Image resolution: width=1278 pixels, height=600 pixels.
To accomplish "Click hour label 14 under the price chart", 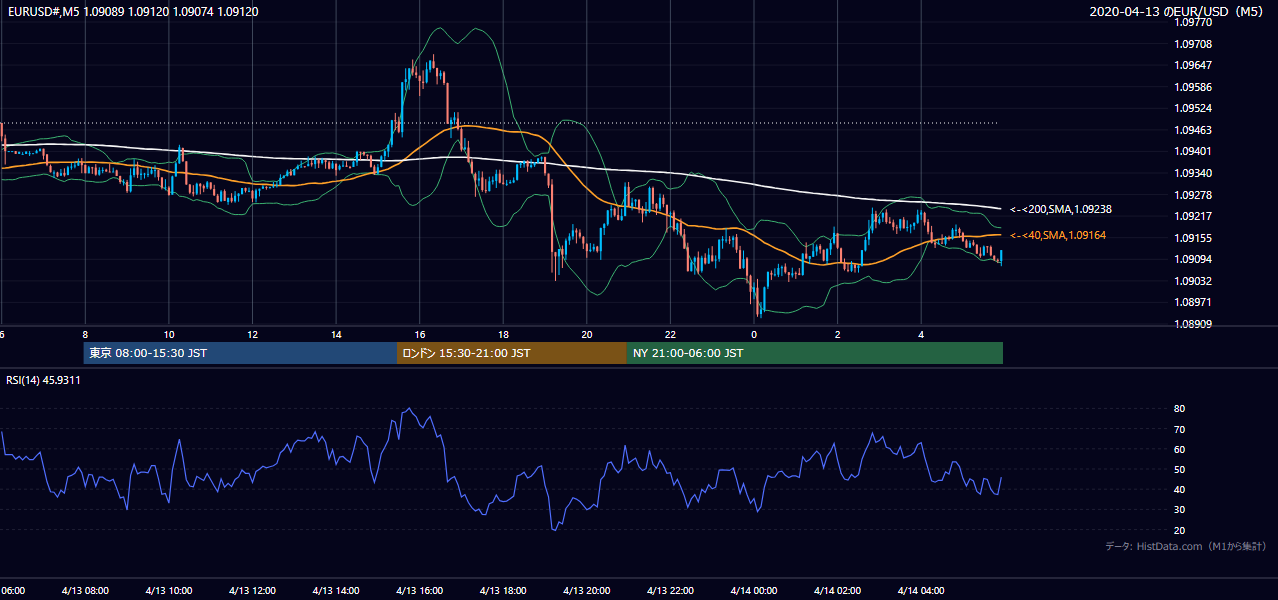I will (336, 334).
